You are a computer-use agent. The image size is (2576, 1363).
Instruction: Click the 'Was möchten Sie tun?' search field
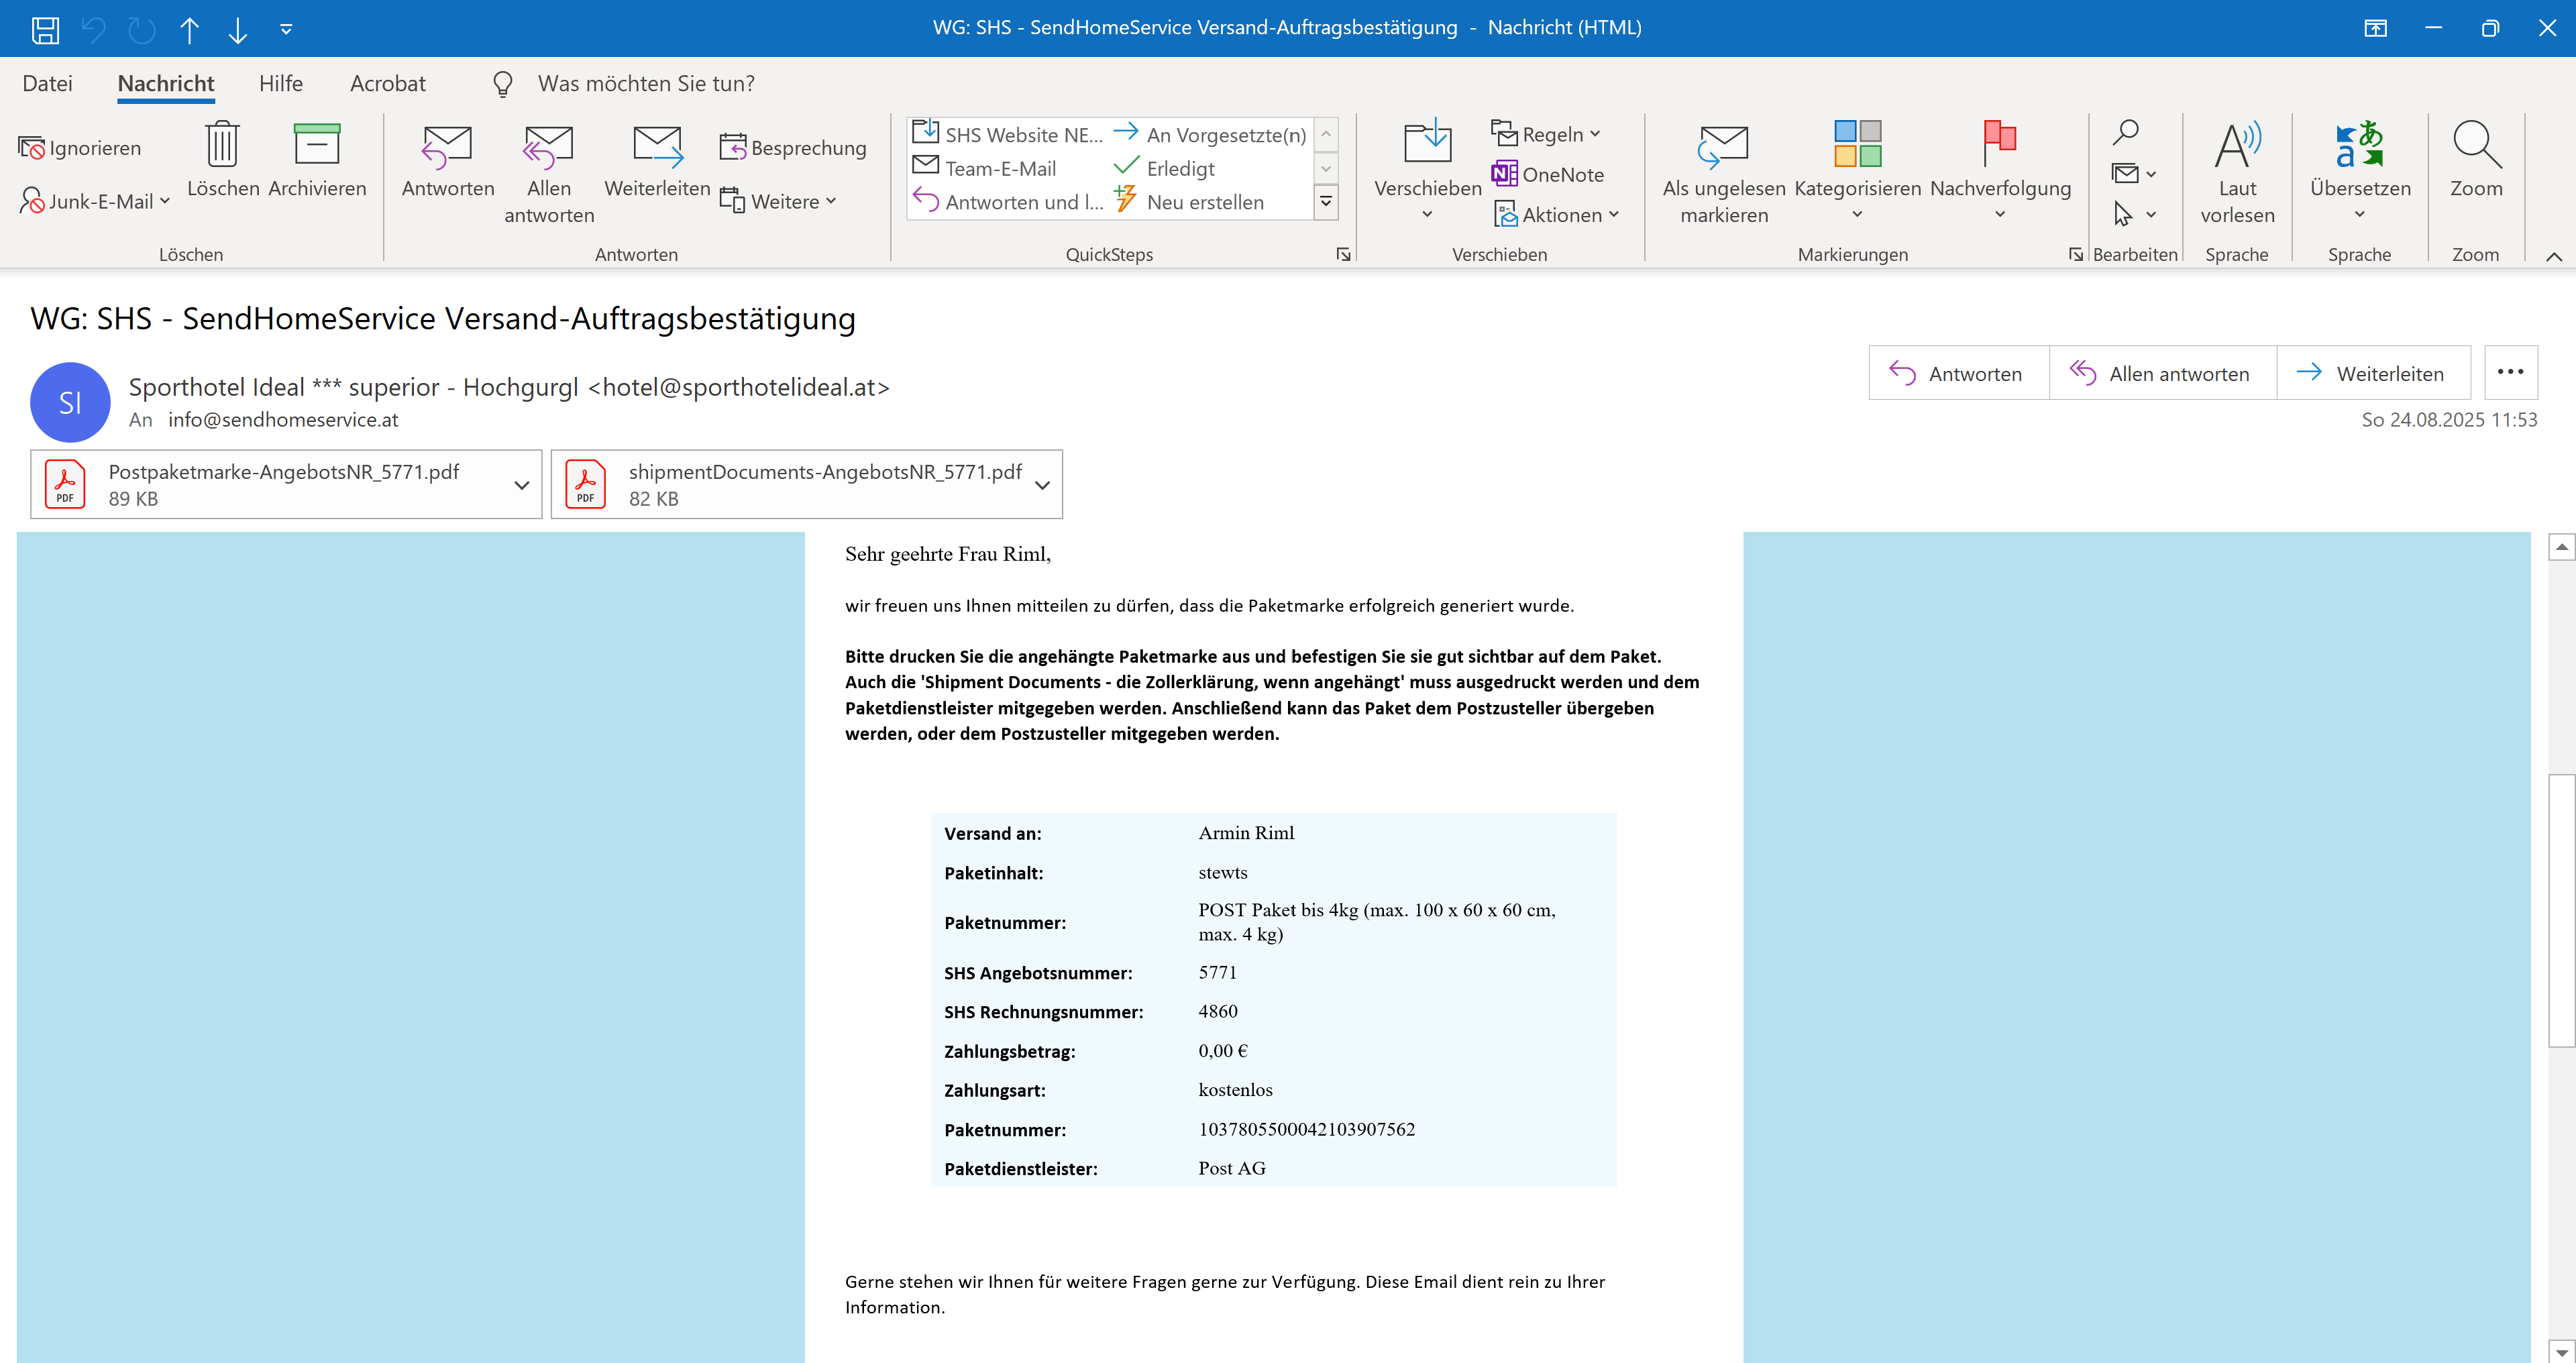click(646, 84)
